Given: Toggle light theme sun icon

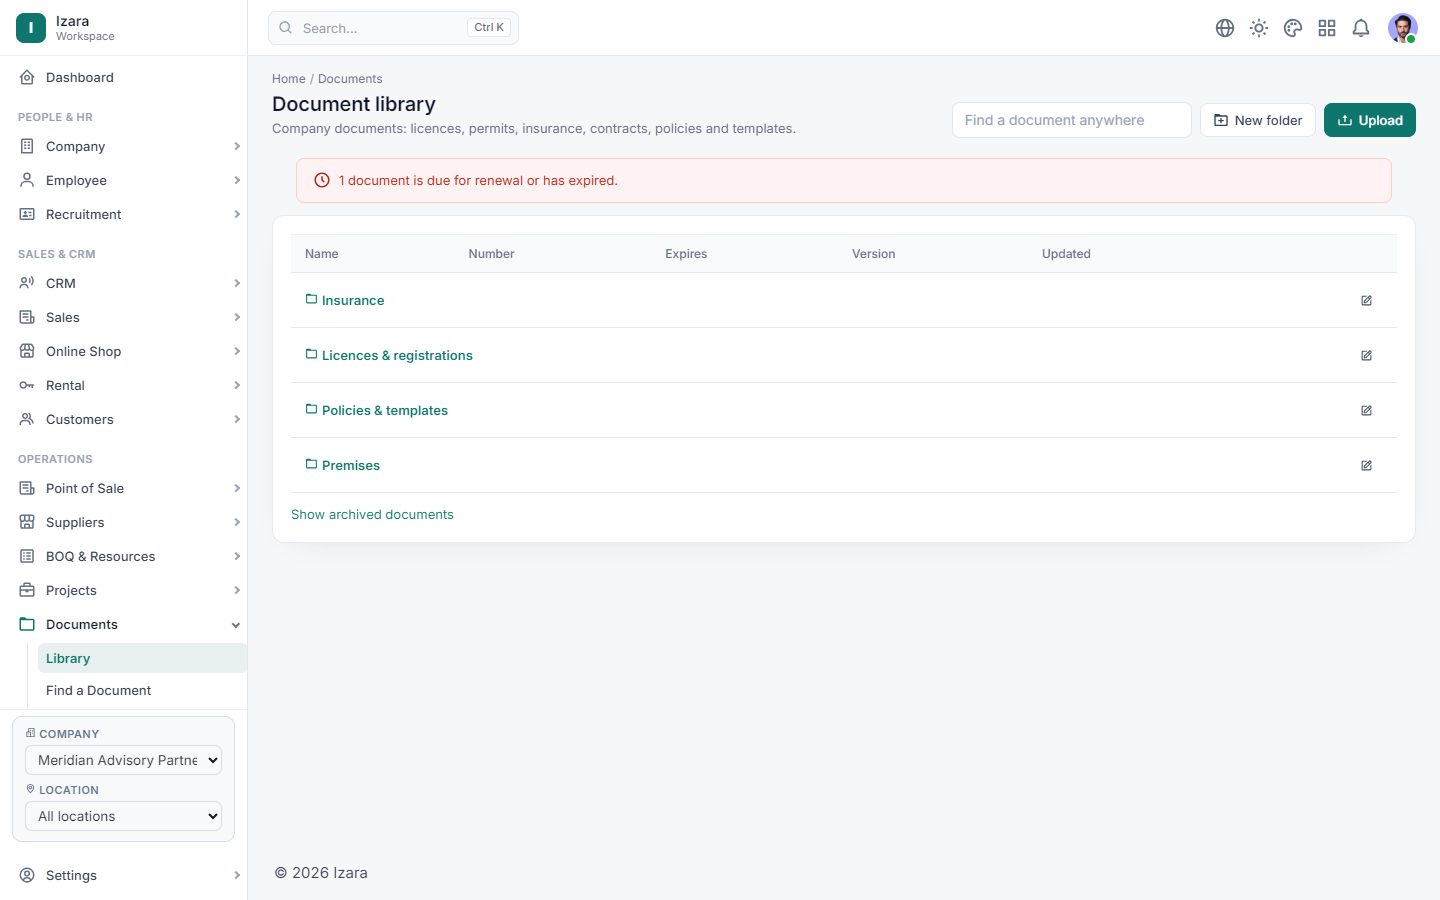Looking at the screenshot, I should pyautogui.click(x=1259, y=28).
